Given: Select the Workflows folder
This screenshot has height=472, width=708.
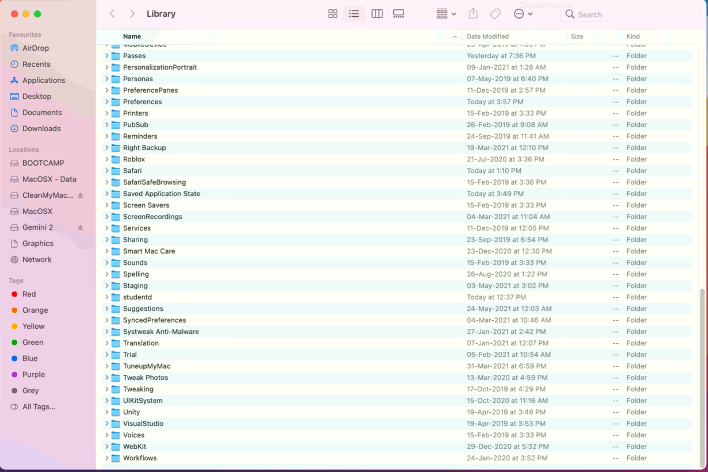Looking at the screenshot, I should point(397,458).
